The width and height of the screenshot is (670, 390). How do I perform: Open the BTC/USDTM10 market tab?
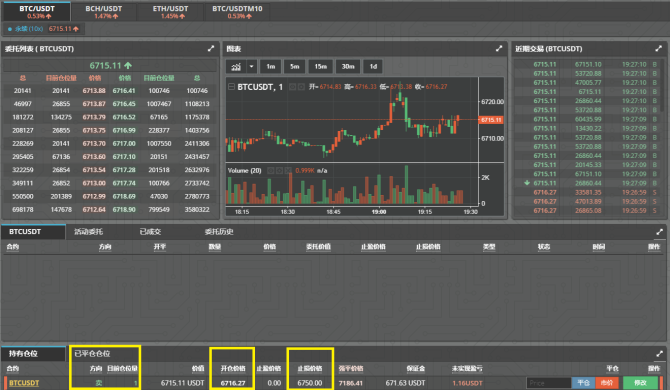(237, 12)
